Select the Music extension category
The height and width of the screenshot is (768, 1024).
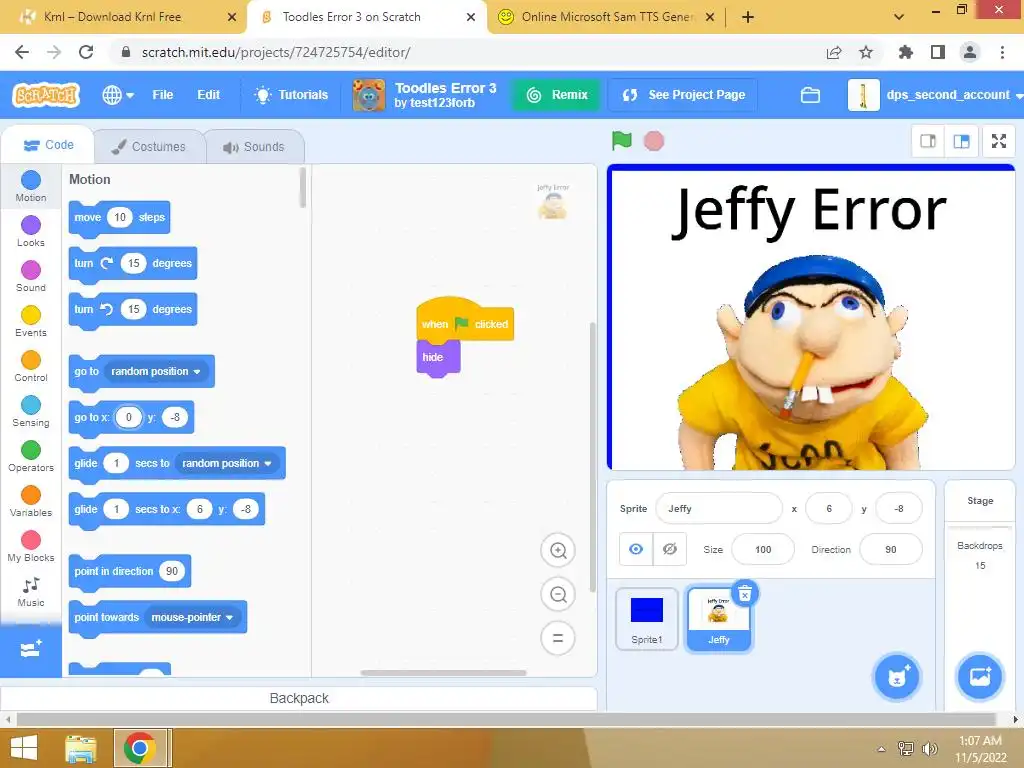[x=31, y=592]
